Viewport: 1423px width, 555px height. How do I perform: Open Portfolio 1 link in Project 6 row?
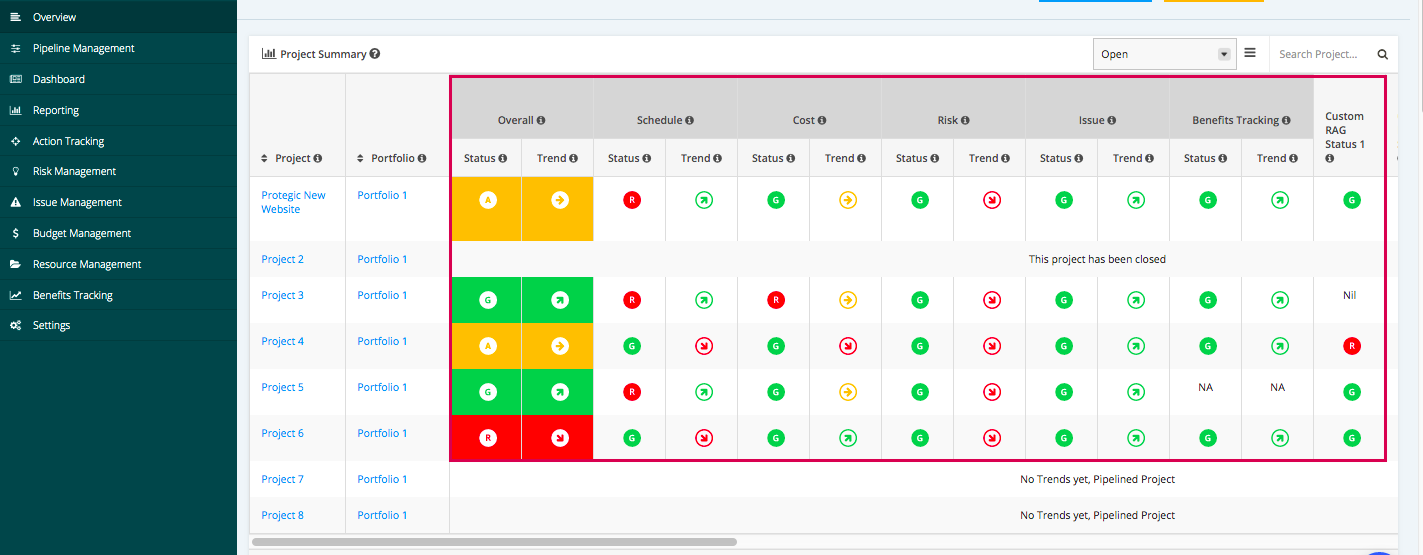tap(382, 433)
